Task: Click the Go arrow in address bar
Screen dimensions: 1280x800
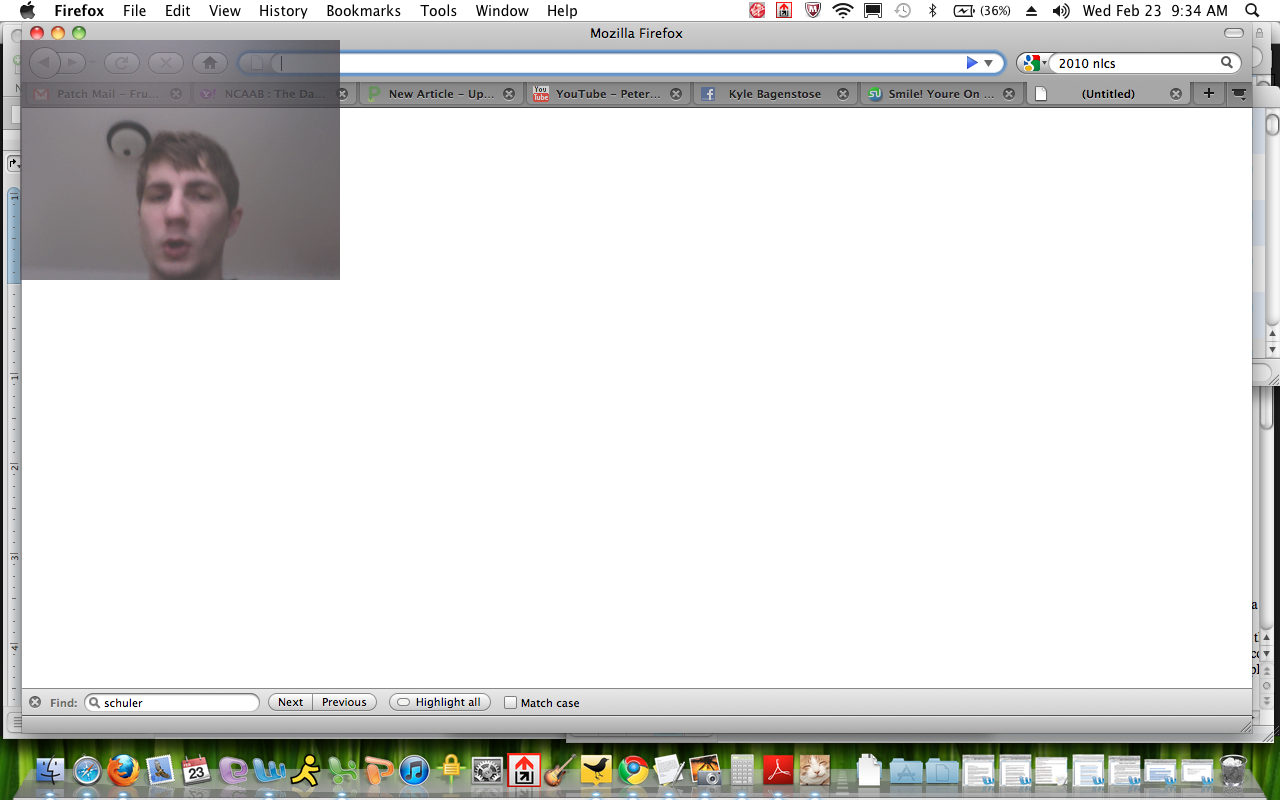Action: point(971,63)
